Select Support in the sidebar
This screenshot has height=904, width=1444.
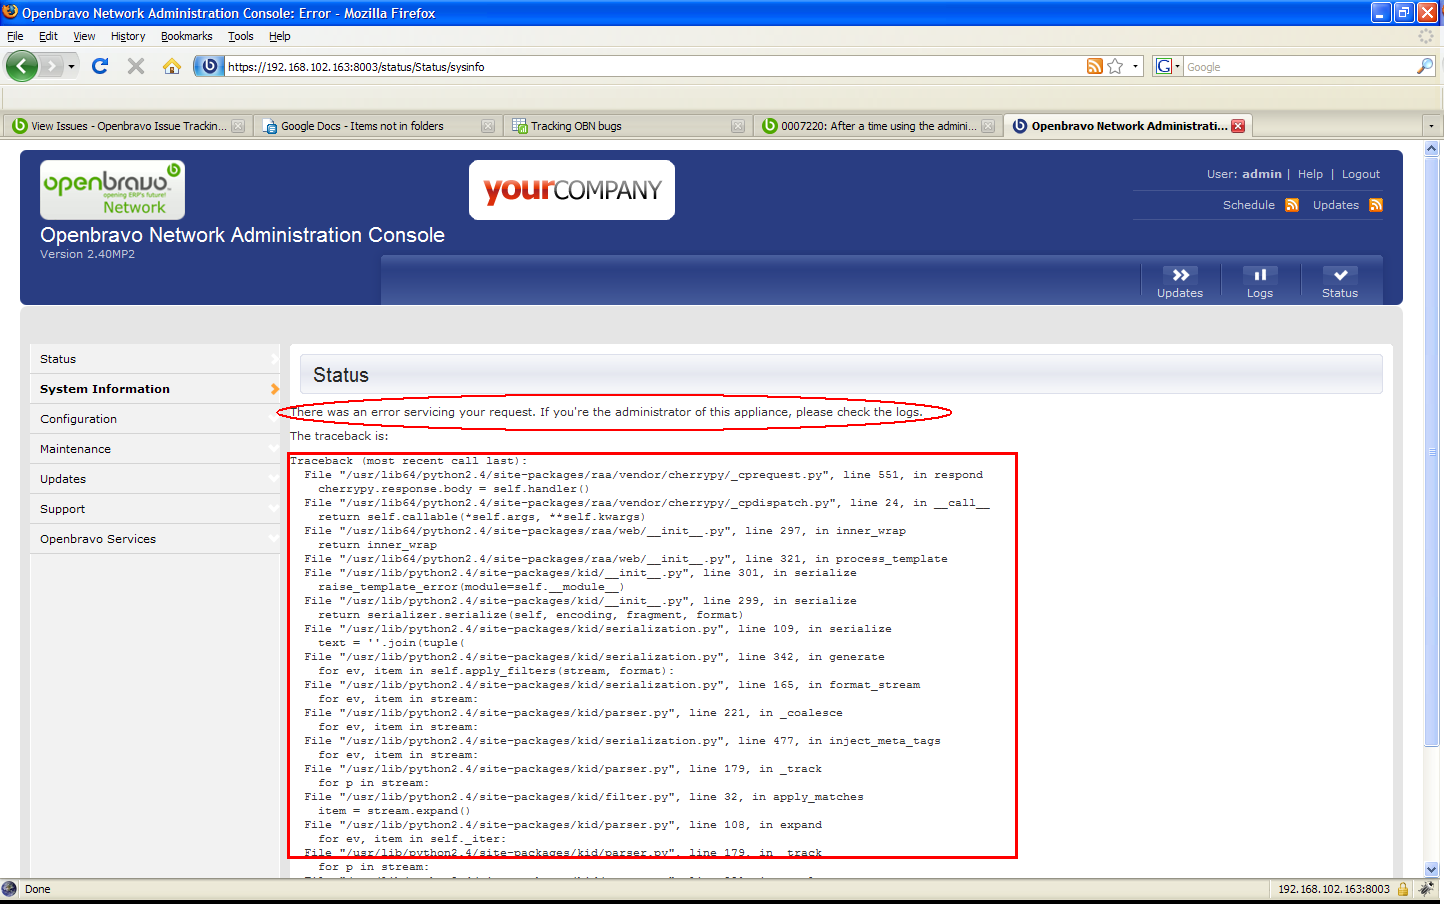tap(155, 509)
